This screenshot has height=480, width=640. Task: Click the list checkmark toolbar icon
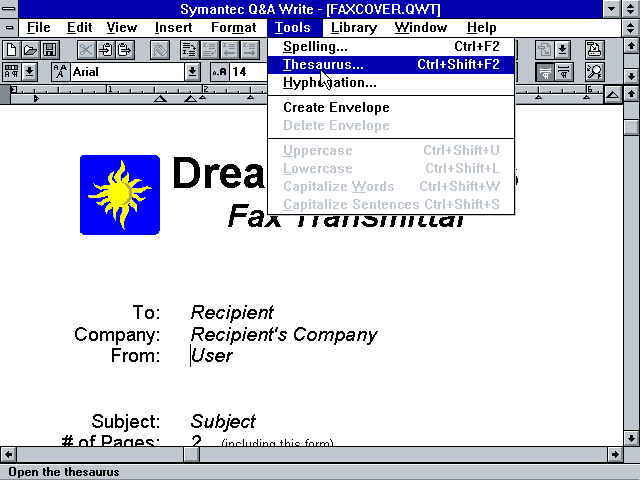coord(209,50)
